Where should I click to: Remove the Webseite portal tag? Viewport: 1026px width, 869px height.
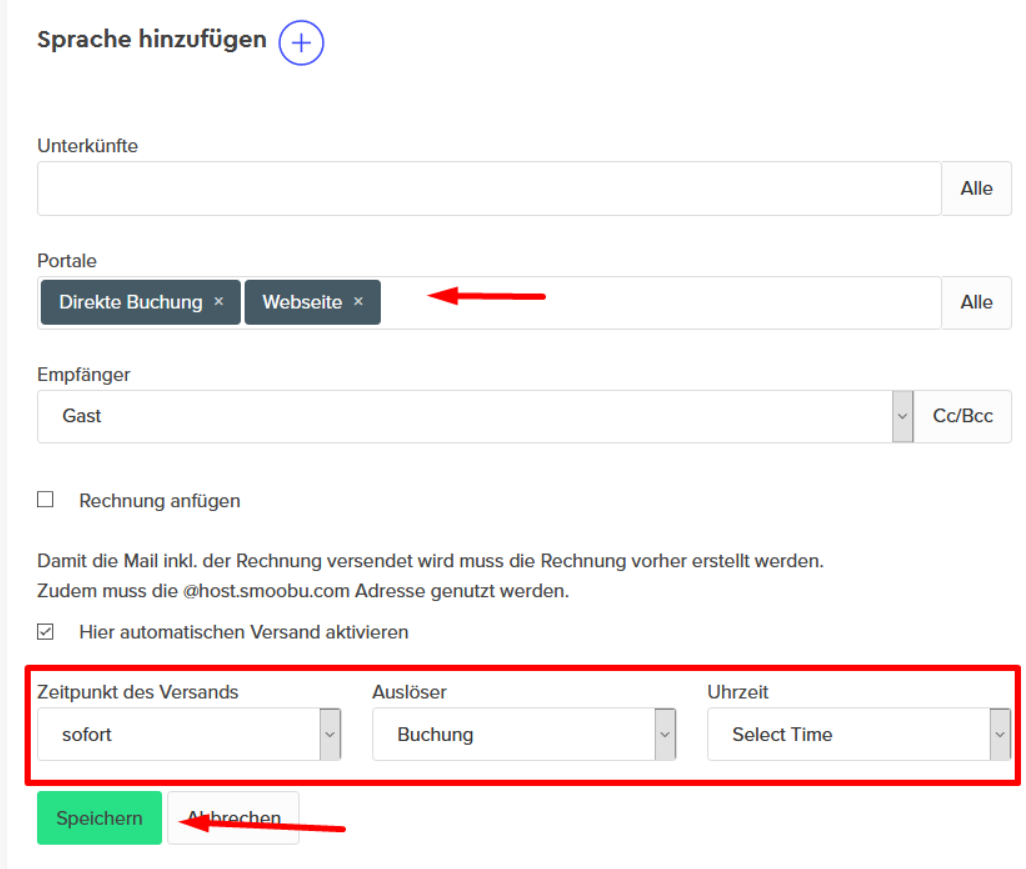[x=358, y=301]
